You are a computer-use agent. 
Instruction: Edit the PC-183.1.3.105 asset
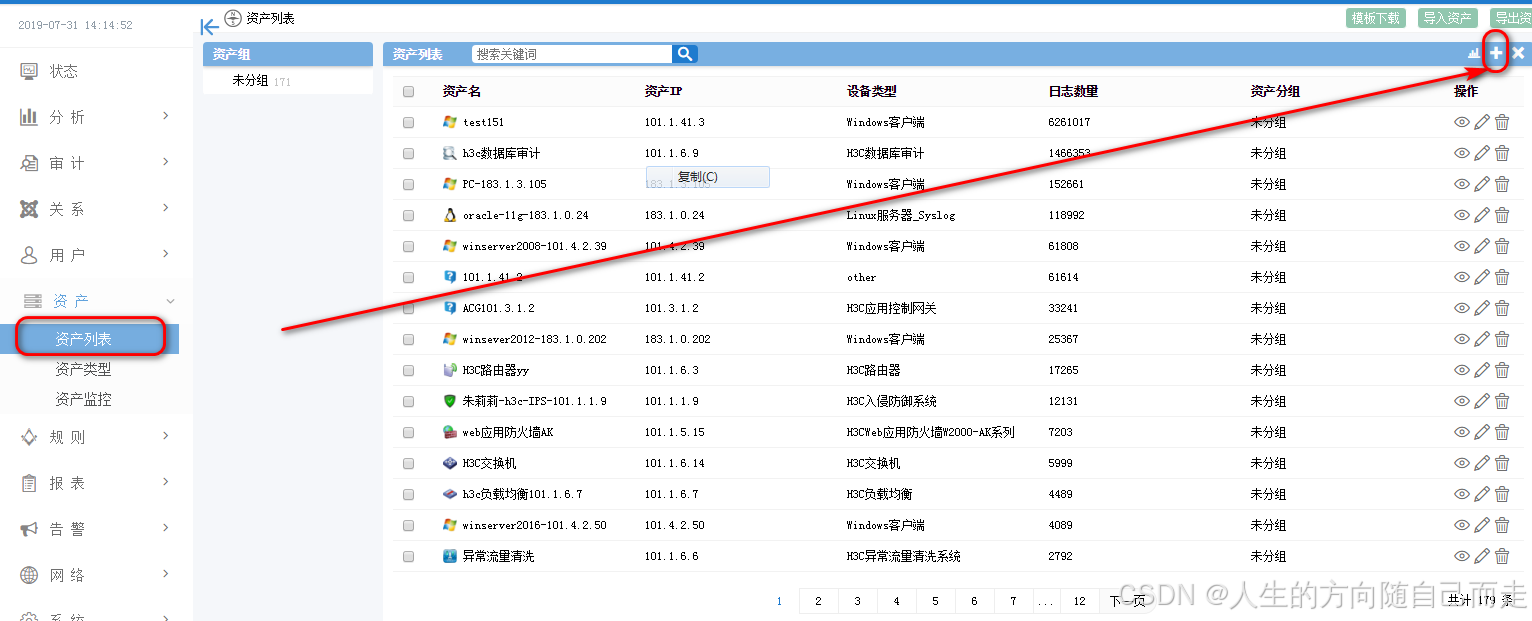(1482, 184)
